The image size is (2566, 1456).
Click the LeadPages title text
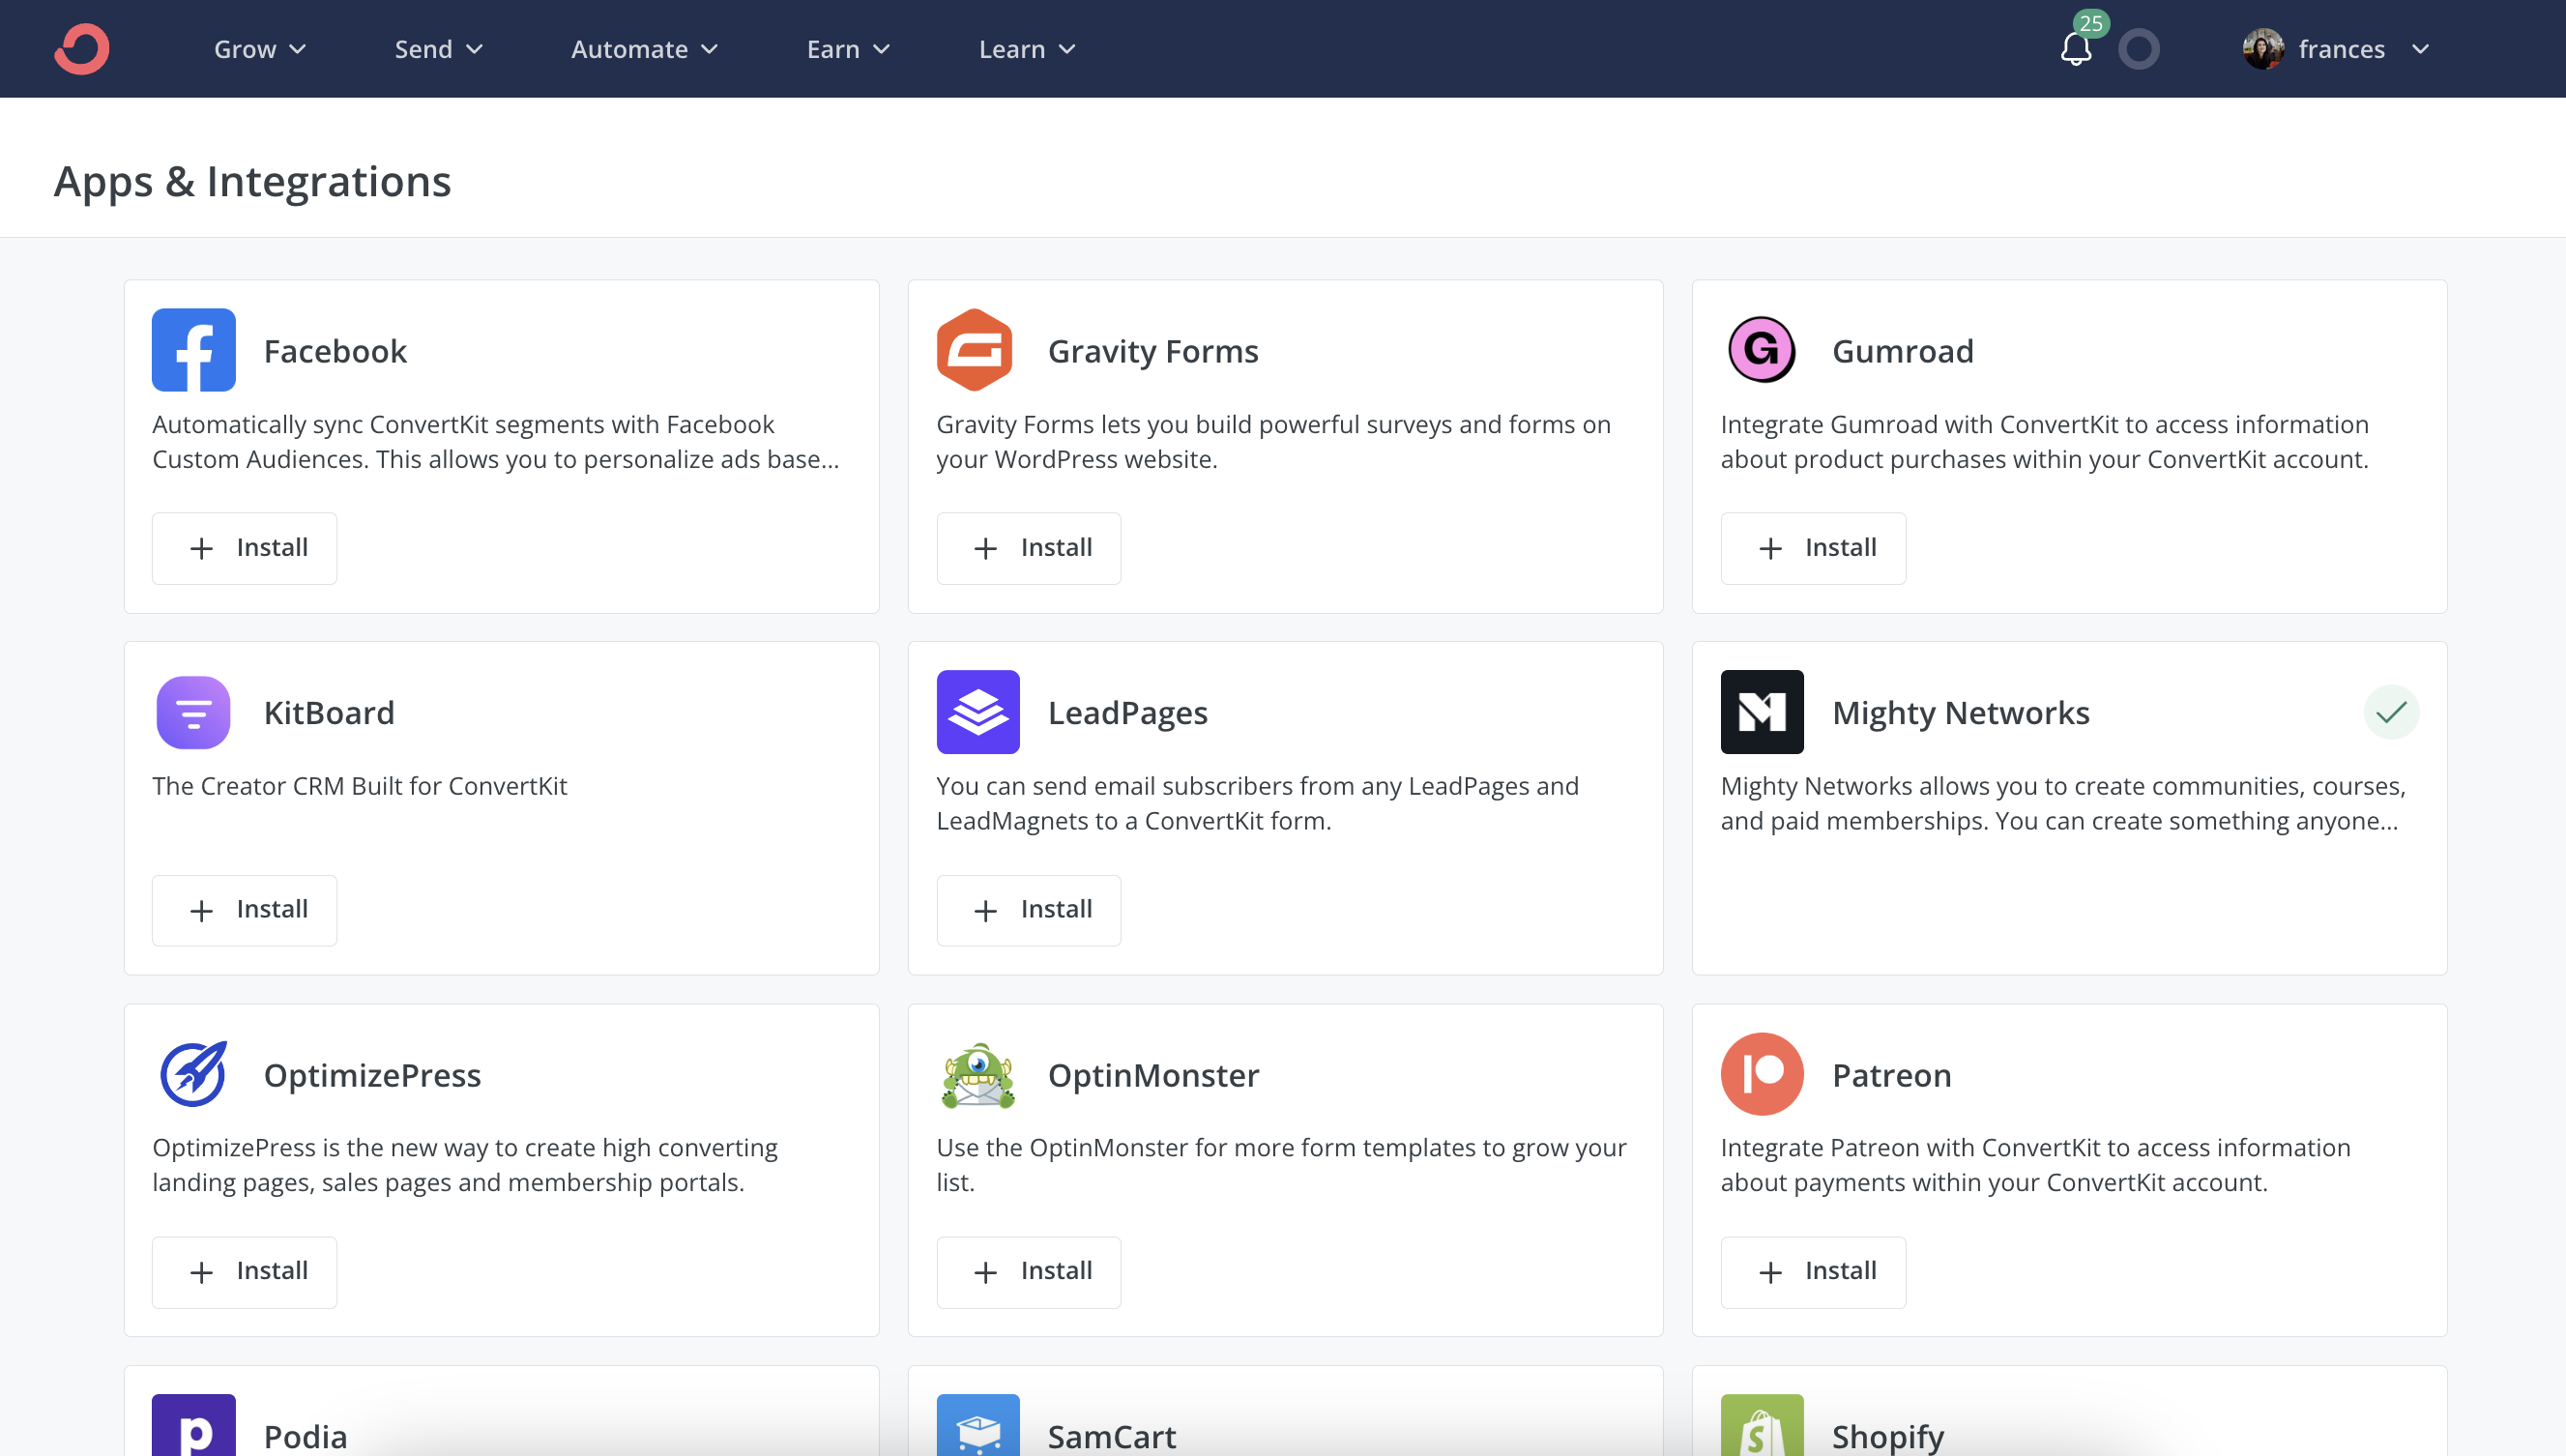point(1127,713)
